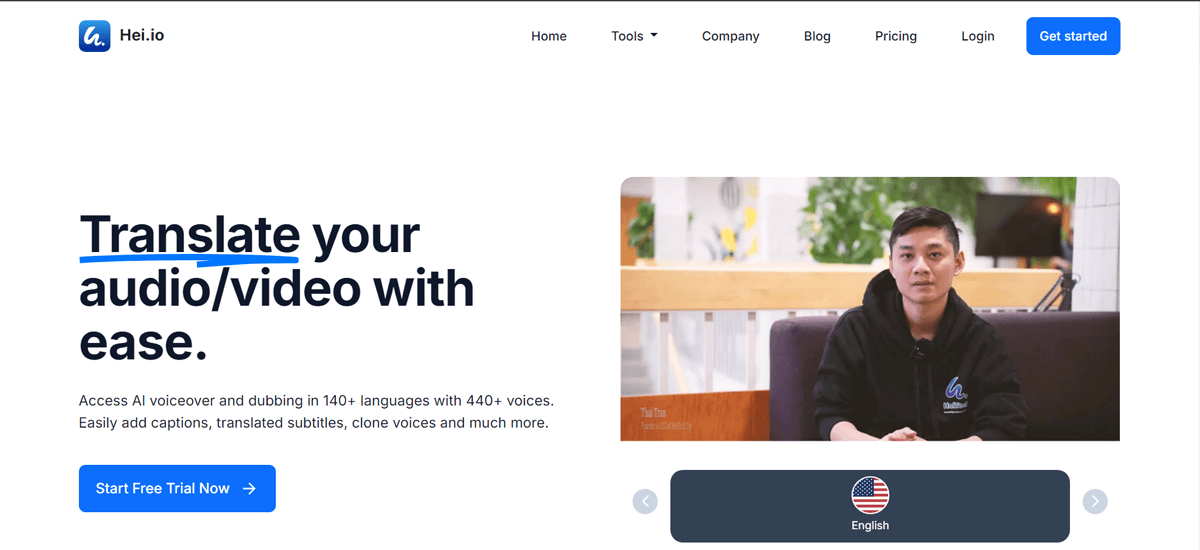Go to previous language with left arrow
This screenshot has width=1200, height=550.
(x=645, y=501)
